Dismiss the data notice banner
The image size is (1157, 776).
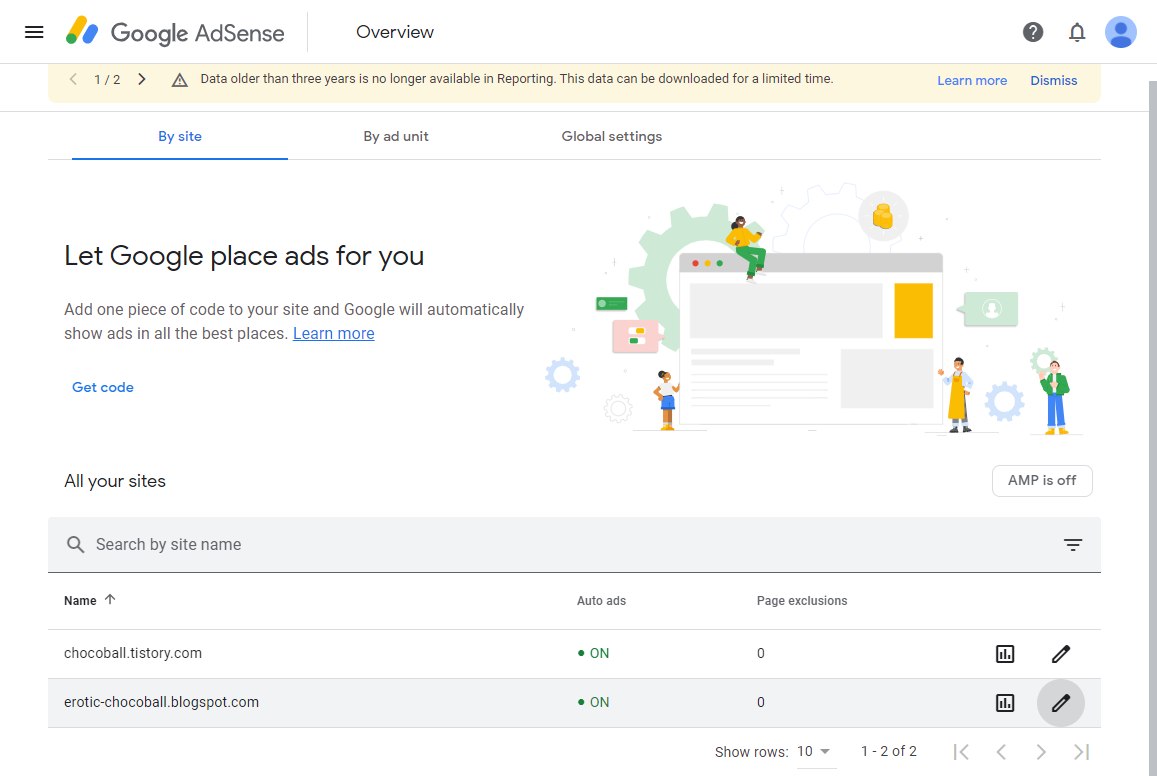click(x=1054, y=80)
